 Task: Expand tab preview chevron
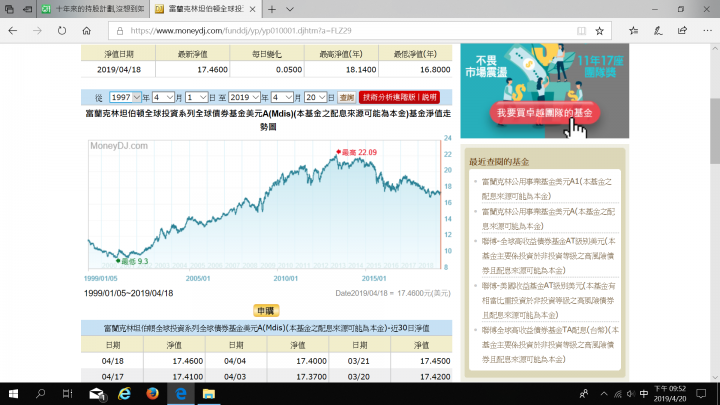(290, 9)
